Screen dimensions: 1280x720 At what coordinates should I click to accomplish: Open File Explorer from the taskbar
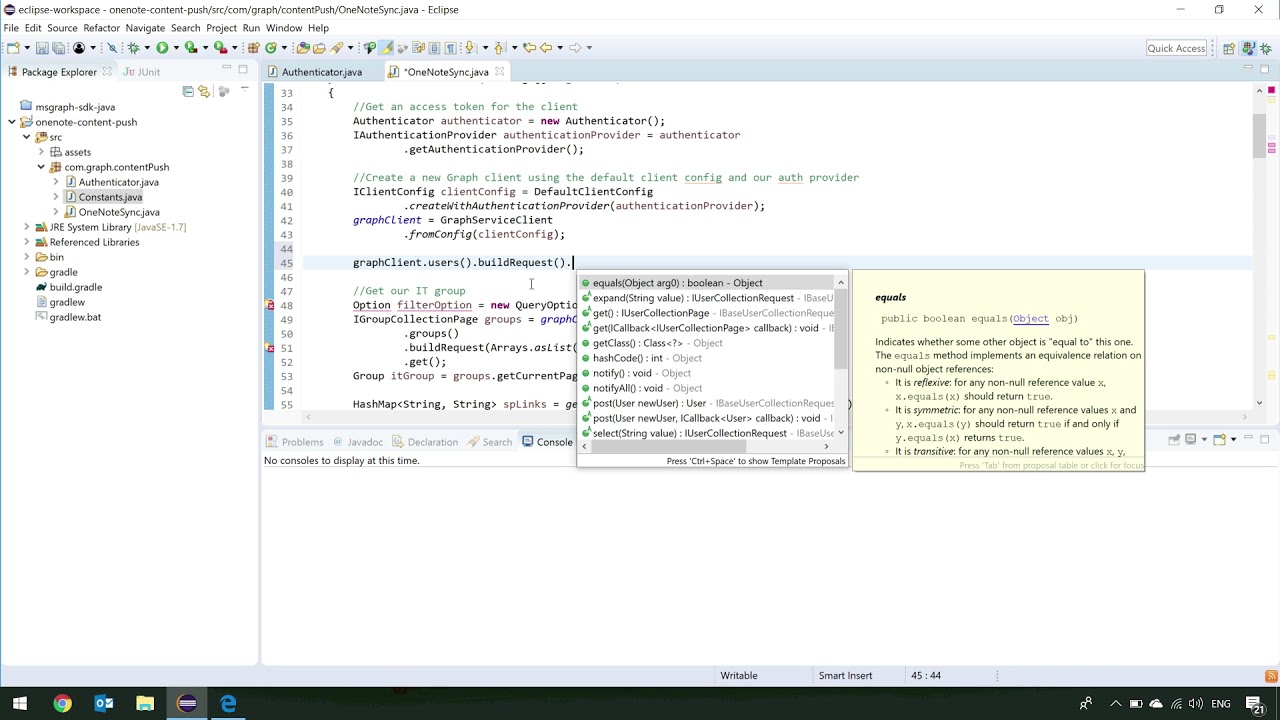pos(145,704)
